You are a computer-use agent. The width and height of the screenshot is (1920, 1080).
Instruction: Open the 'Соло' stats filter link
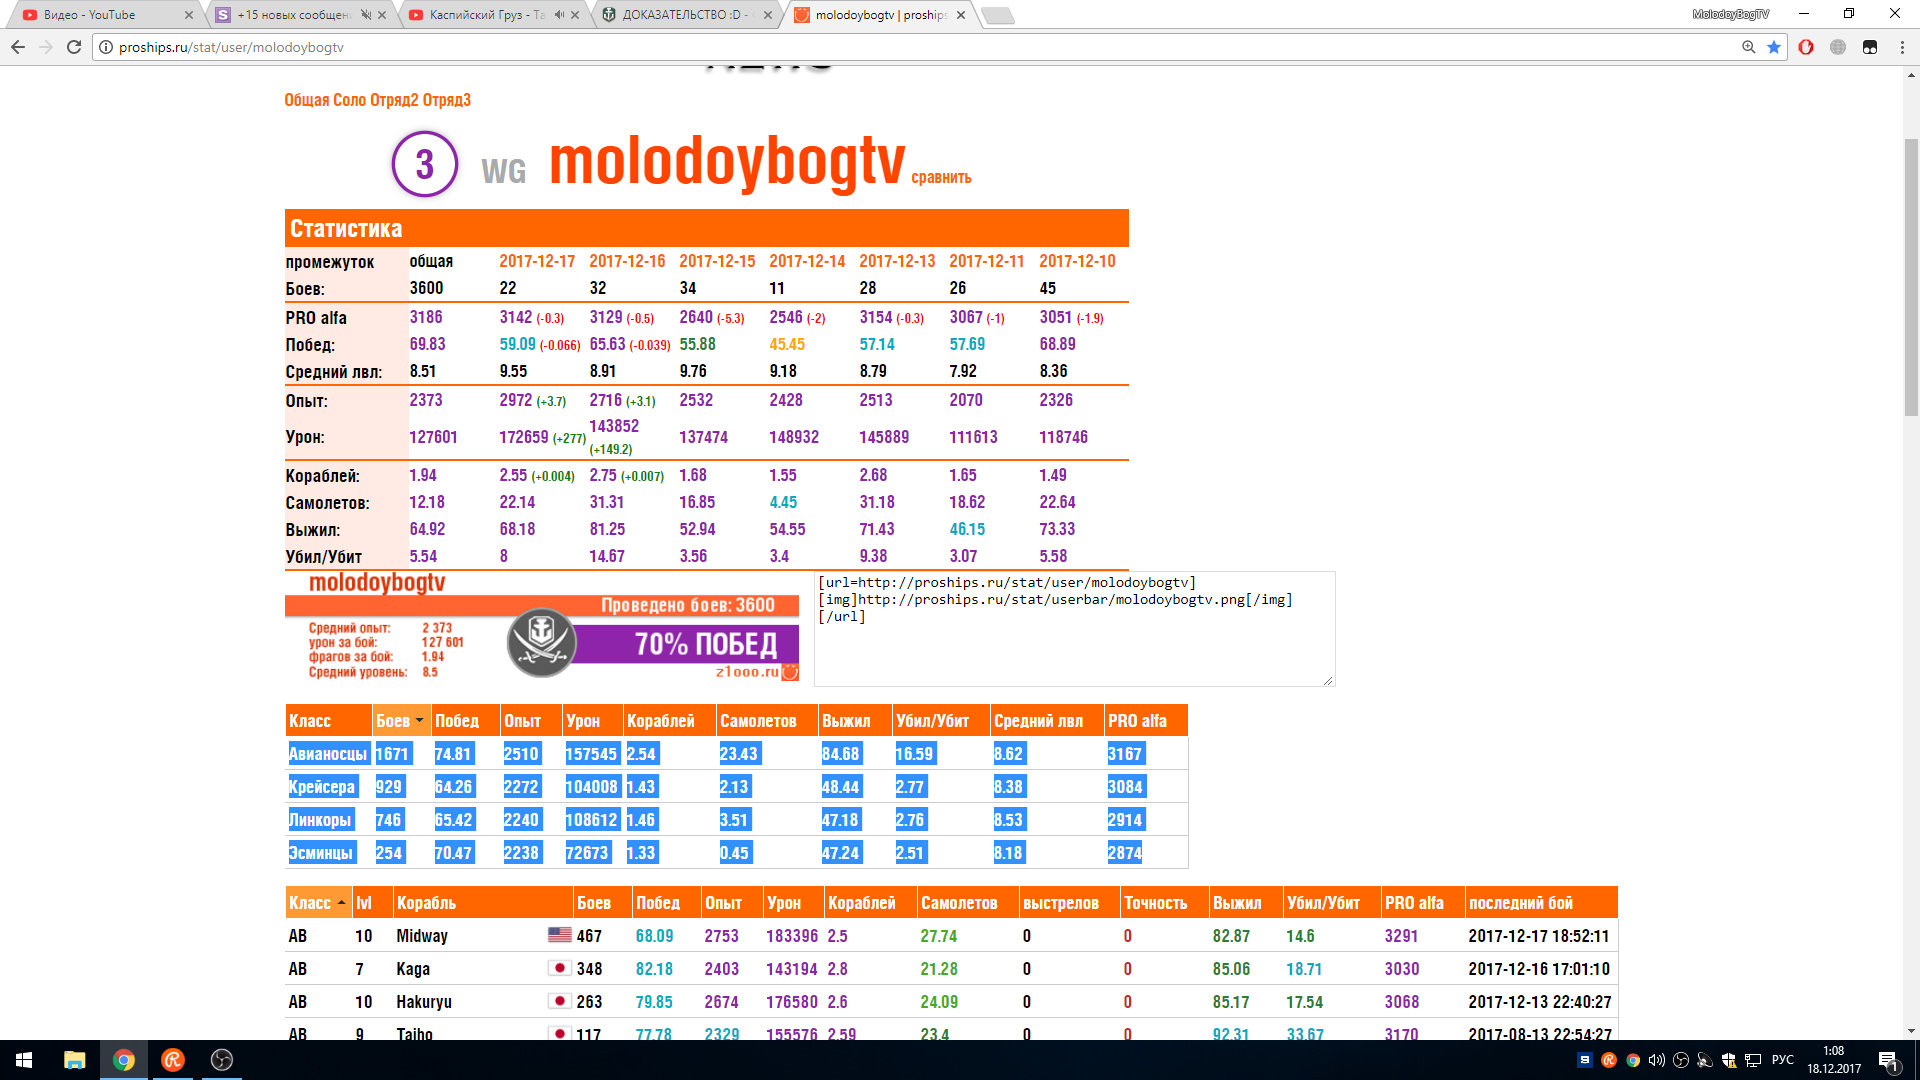[x=350, y=100]
